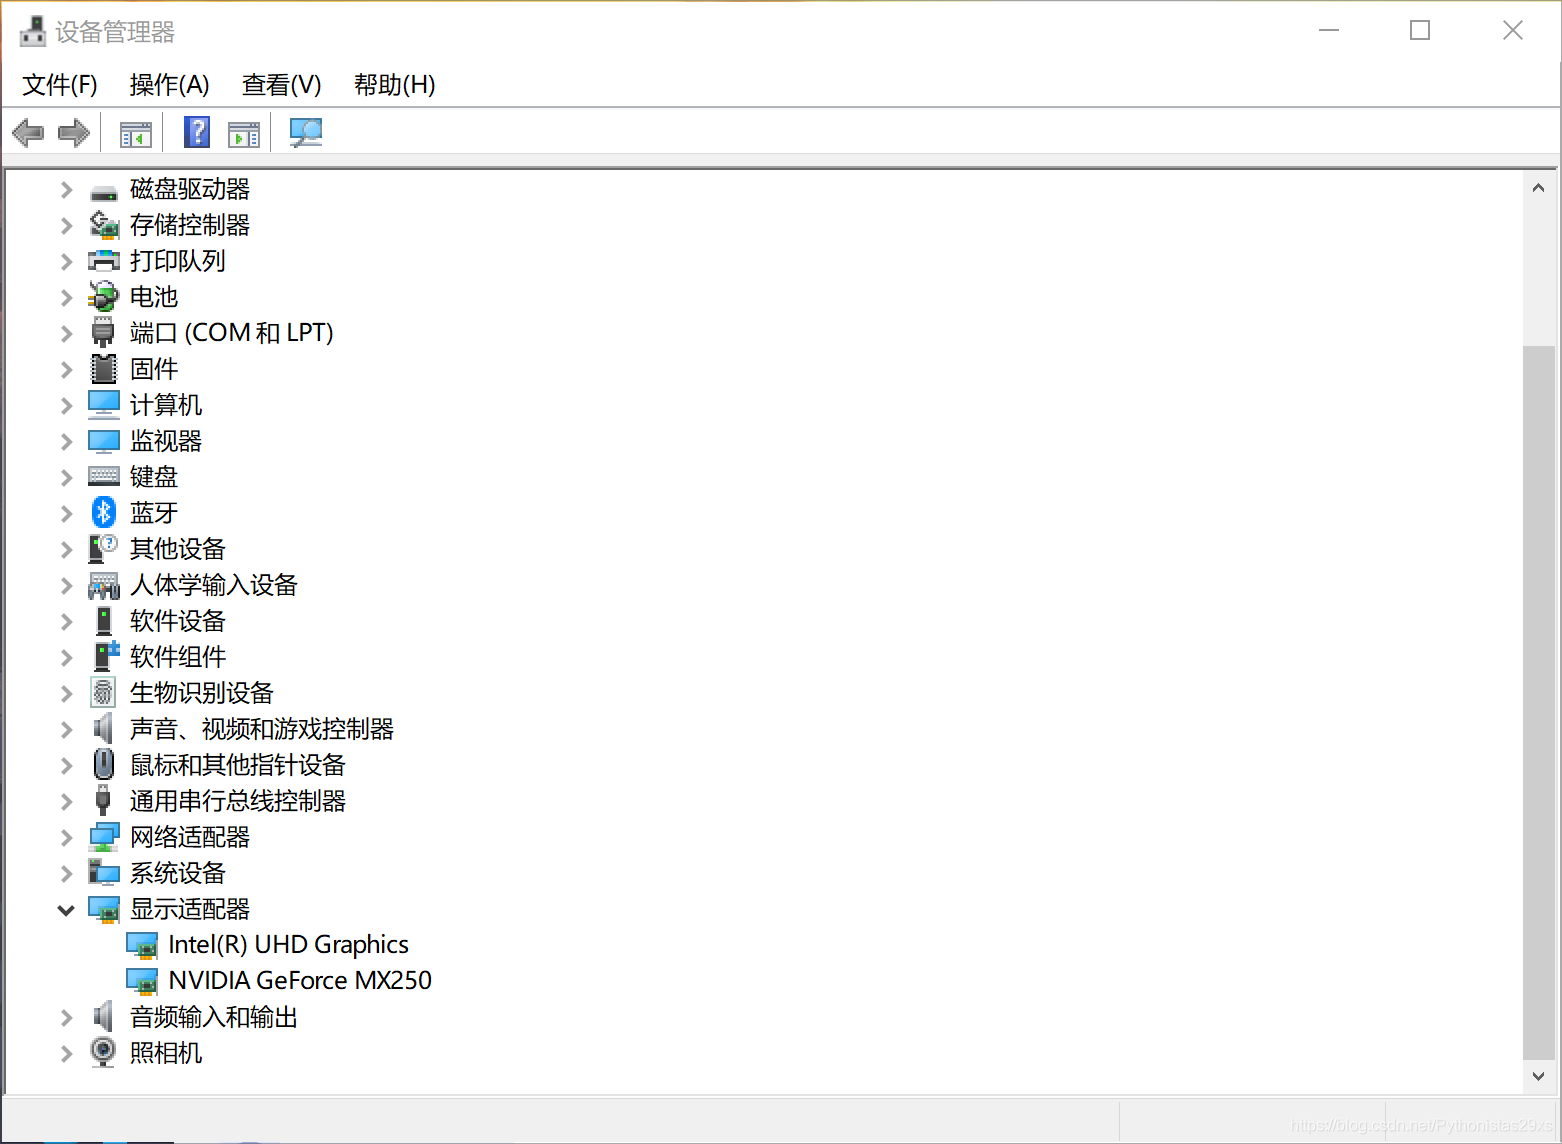Click the fingerprint icon beside 生物识别设备
The width and height of the screenshot is (1562, 1144).
[103, 692]
